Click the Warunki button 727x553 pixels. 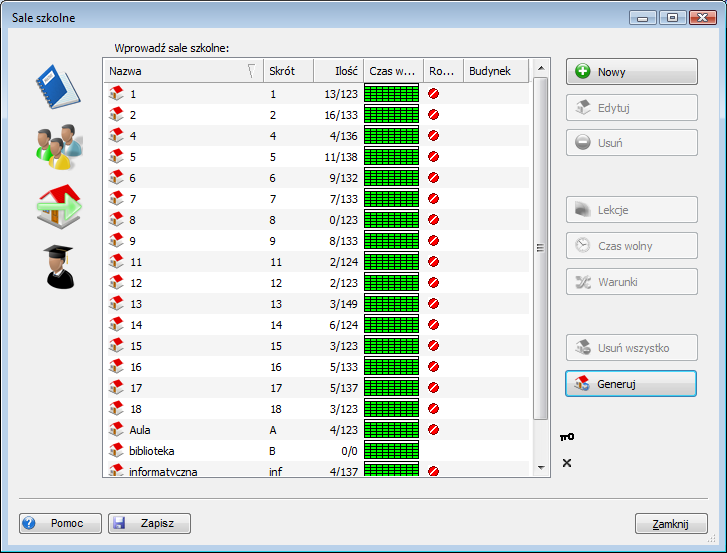[x=631, y=281]
